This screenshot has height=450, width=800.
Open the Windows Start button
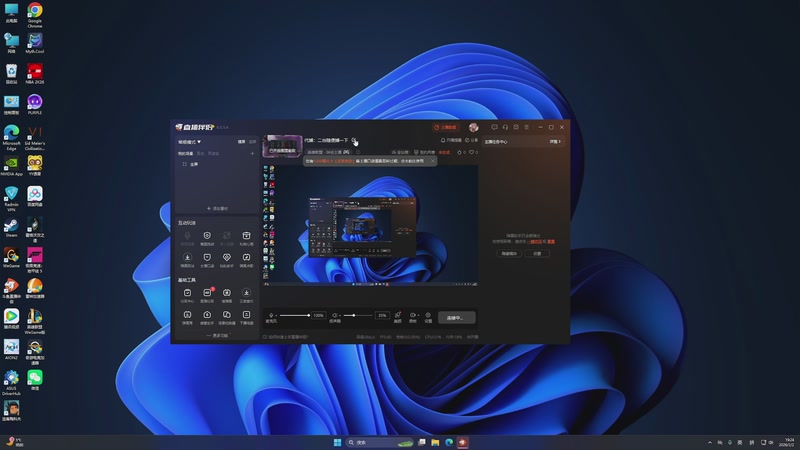point(337,442)
